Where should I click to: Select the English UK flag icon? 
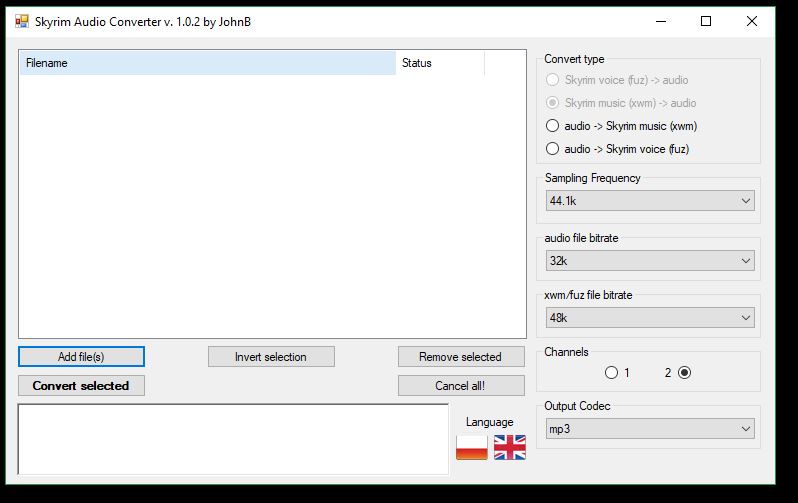point(509,447)
